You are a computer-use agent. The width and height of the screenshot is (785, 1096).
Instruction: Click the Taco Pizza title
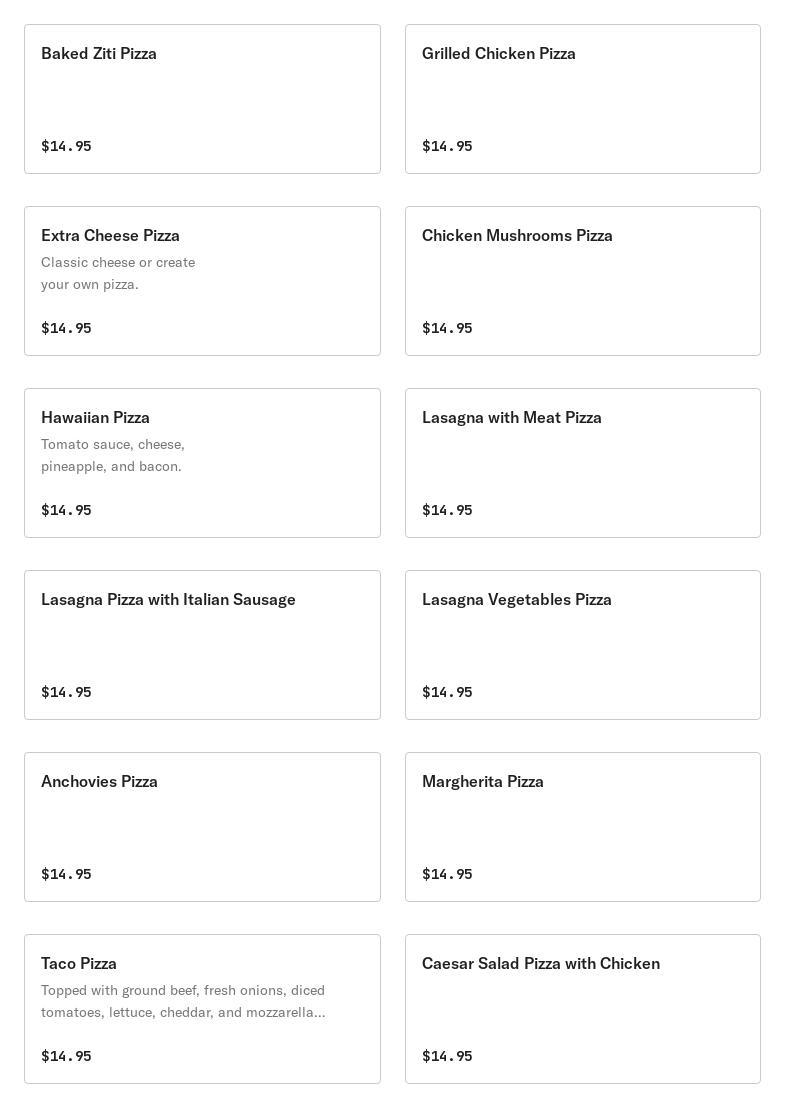(x=79, y=964)
